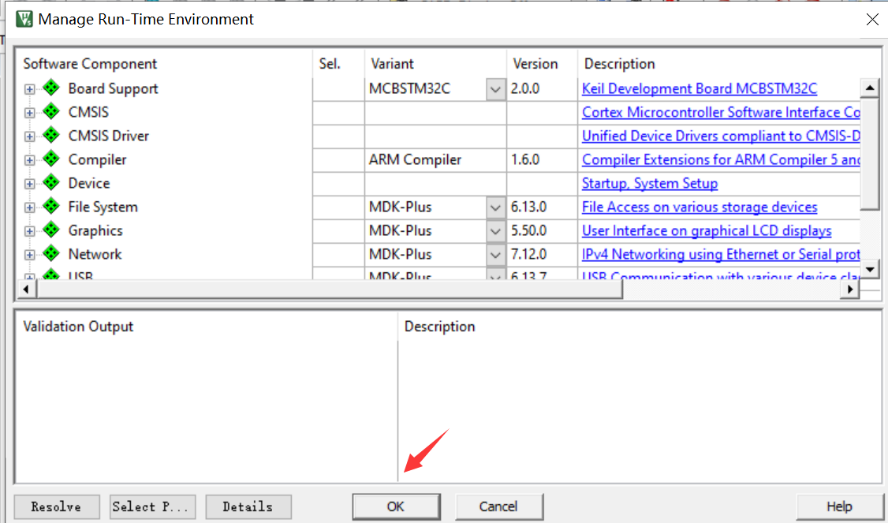The image size is (888, 523).
Task: Click the Details button
Action: pos(249,507)
